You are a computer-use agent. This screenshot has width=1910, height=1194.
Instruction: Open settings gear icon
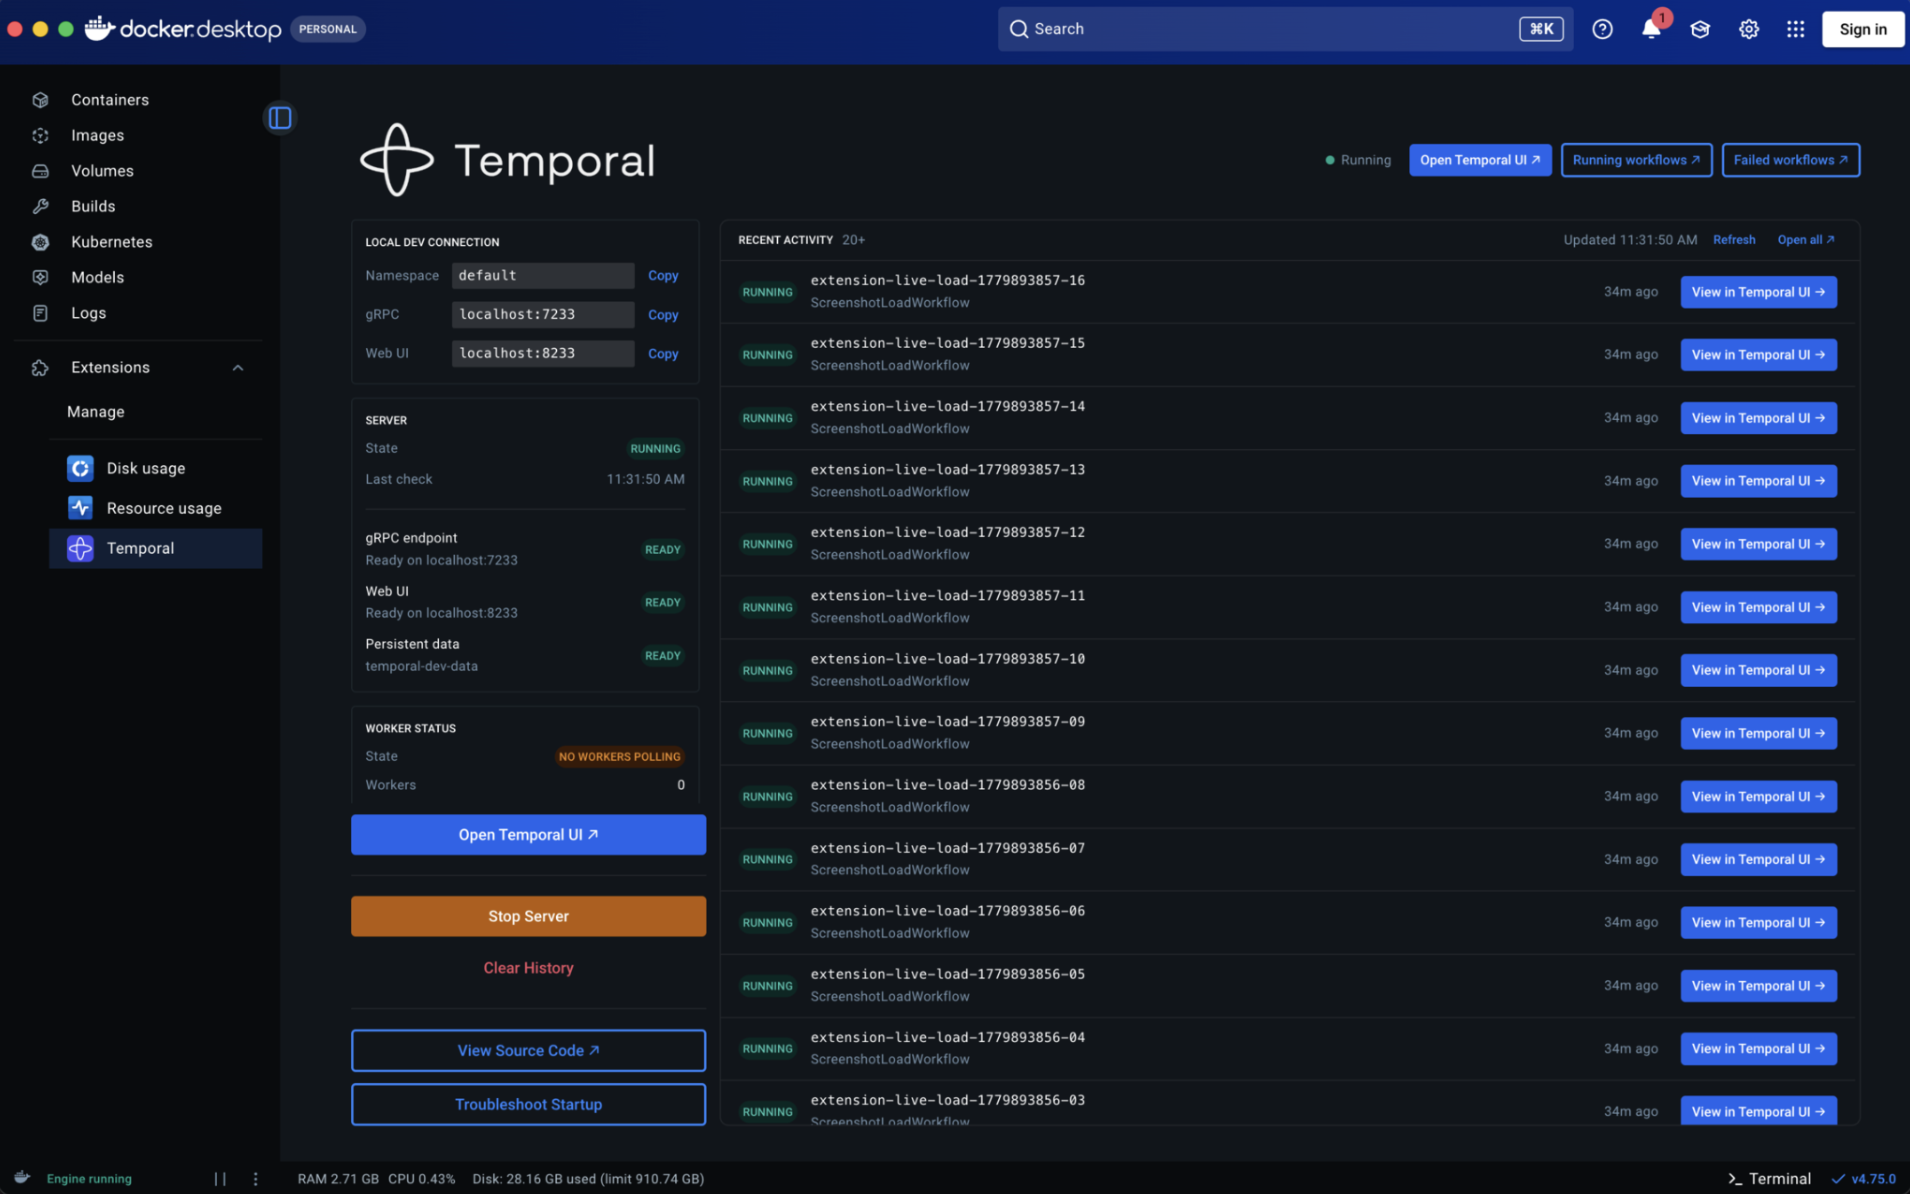1748,29
